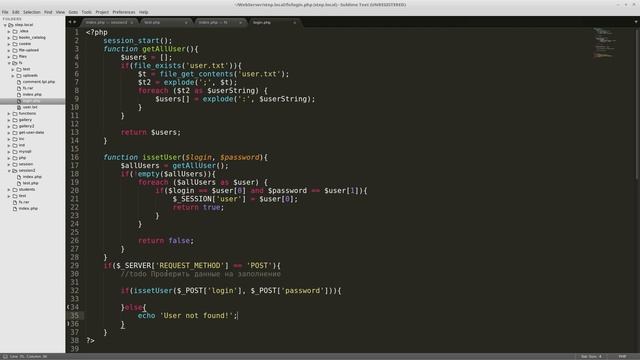
Task: Open the Goto menu
Action: click(x=73, y=12)
